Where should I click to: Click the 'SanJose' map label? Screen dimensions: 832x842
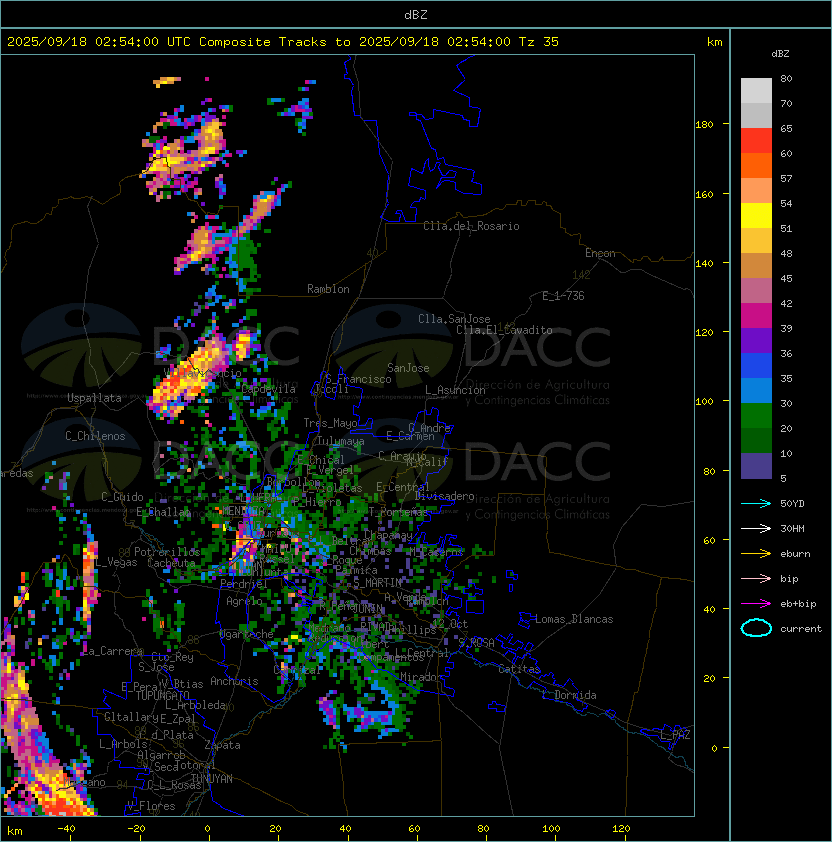coord(408,368)
